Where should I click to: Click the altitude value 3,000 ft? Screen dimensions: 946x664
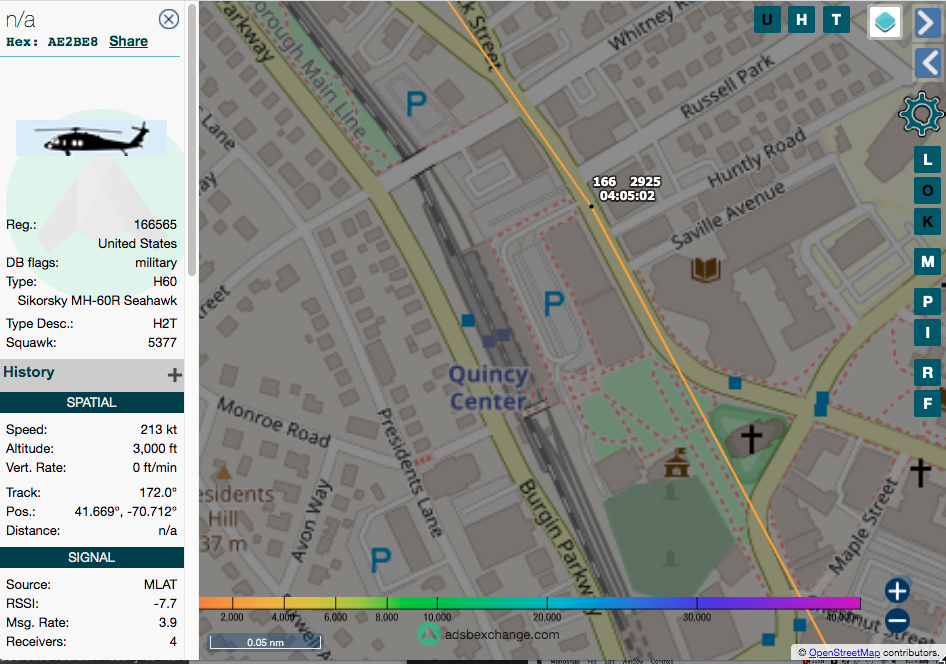[x=155, y=449]
